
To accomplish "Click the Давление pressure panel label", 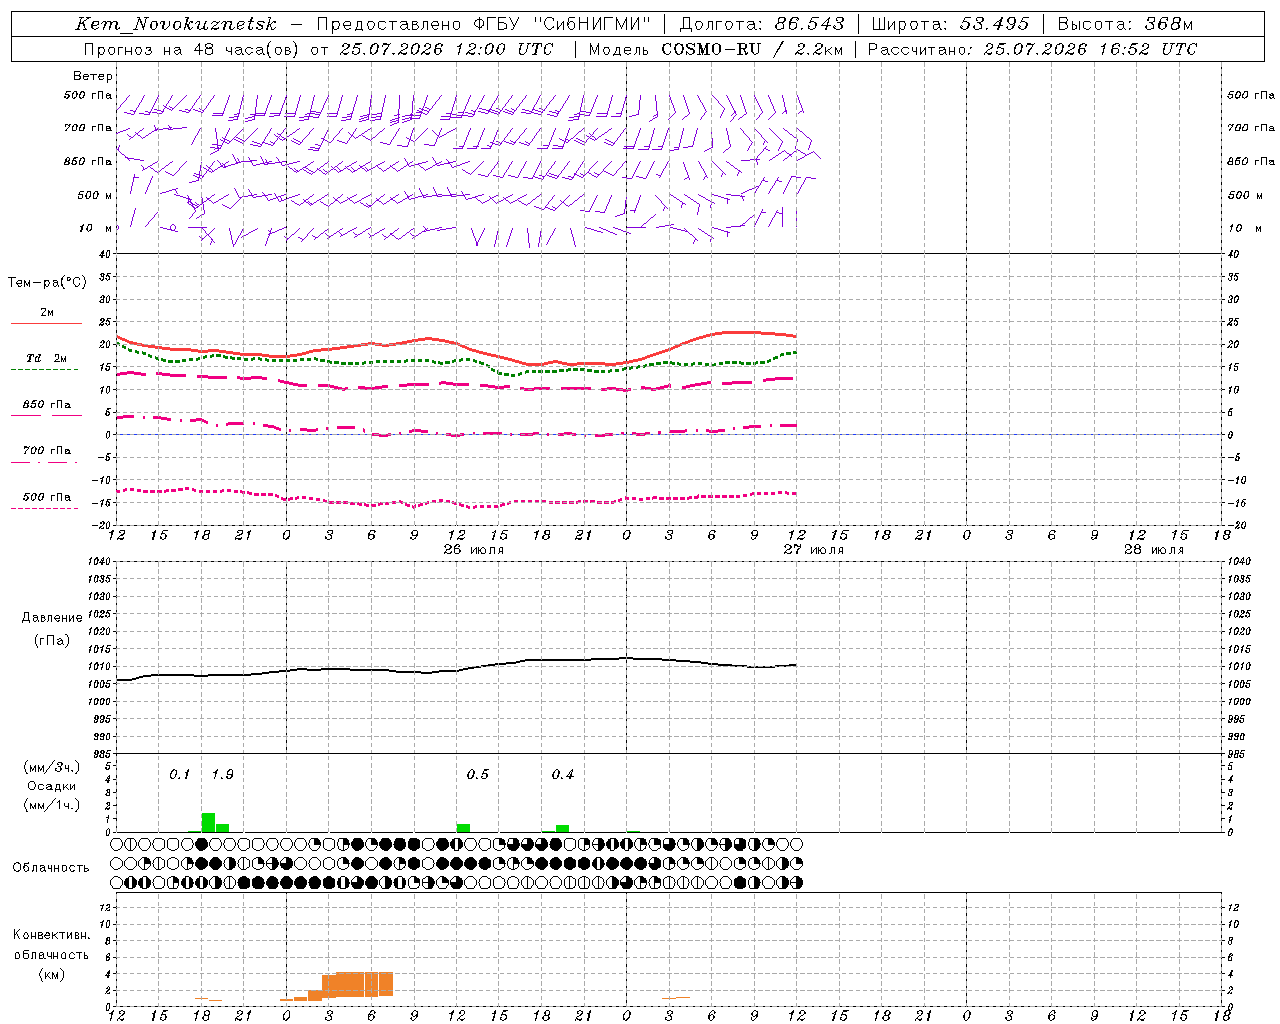I will (52, 618).
